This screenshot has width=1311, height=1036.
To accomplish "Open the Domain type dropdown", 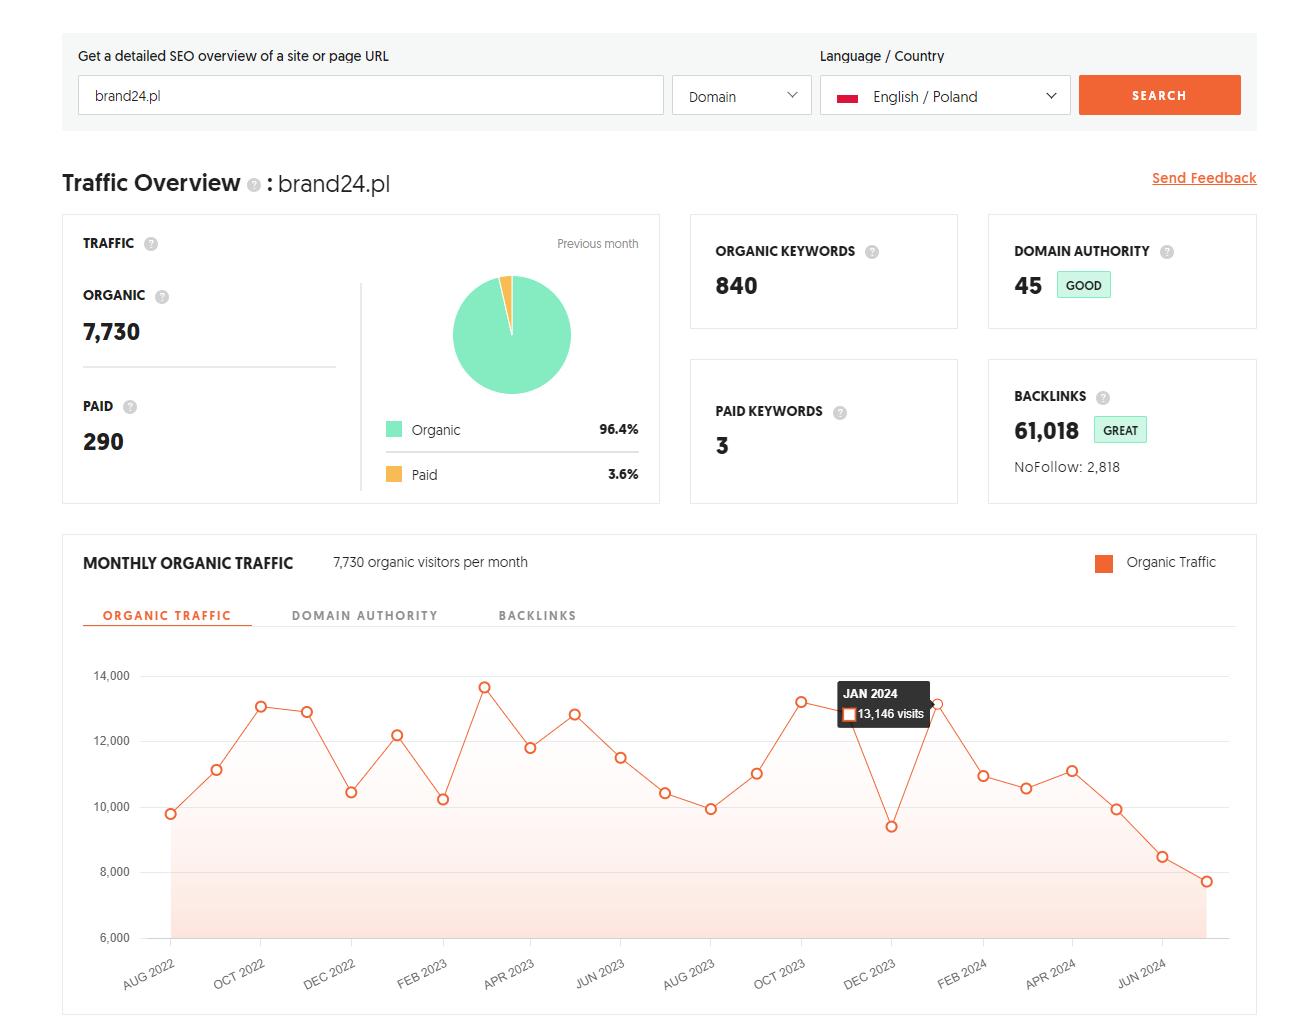I will point(741,95).
